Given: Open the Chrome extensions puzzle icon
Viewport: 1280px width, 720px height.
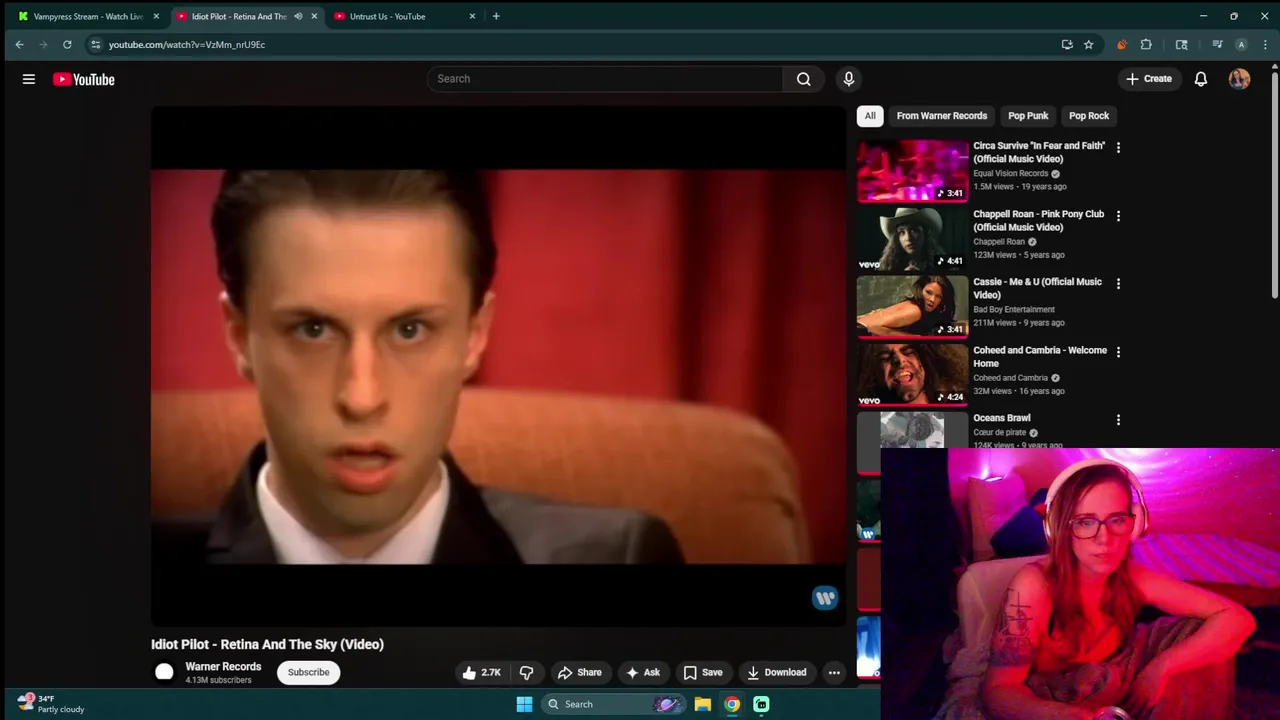Looking at the screenshot, I should 1146,44.
